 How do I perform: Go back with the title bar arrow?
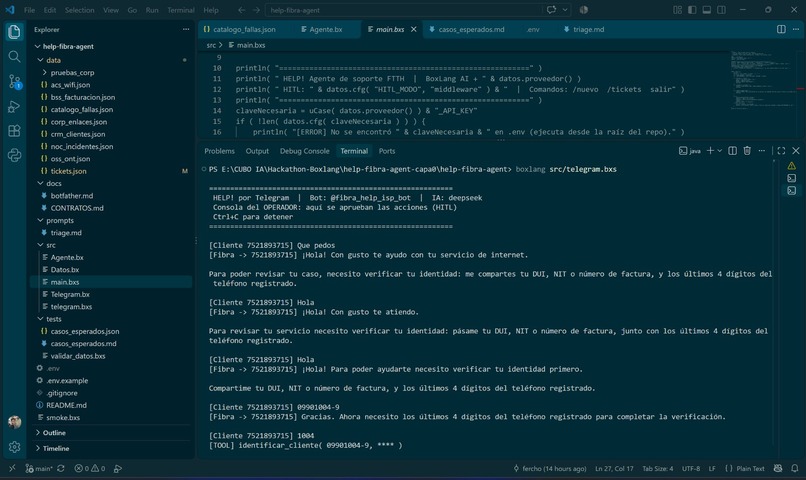point(241,10)
